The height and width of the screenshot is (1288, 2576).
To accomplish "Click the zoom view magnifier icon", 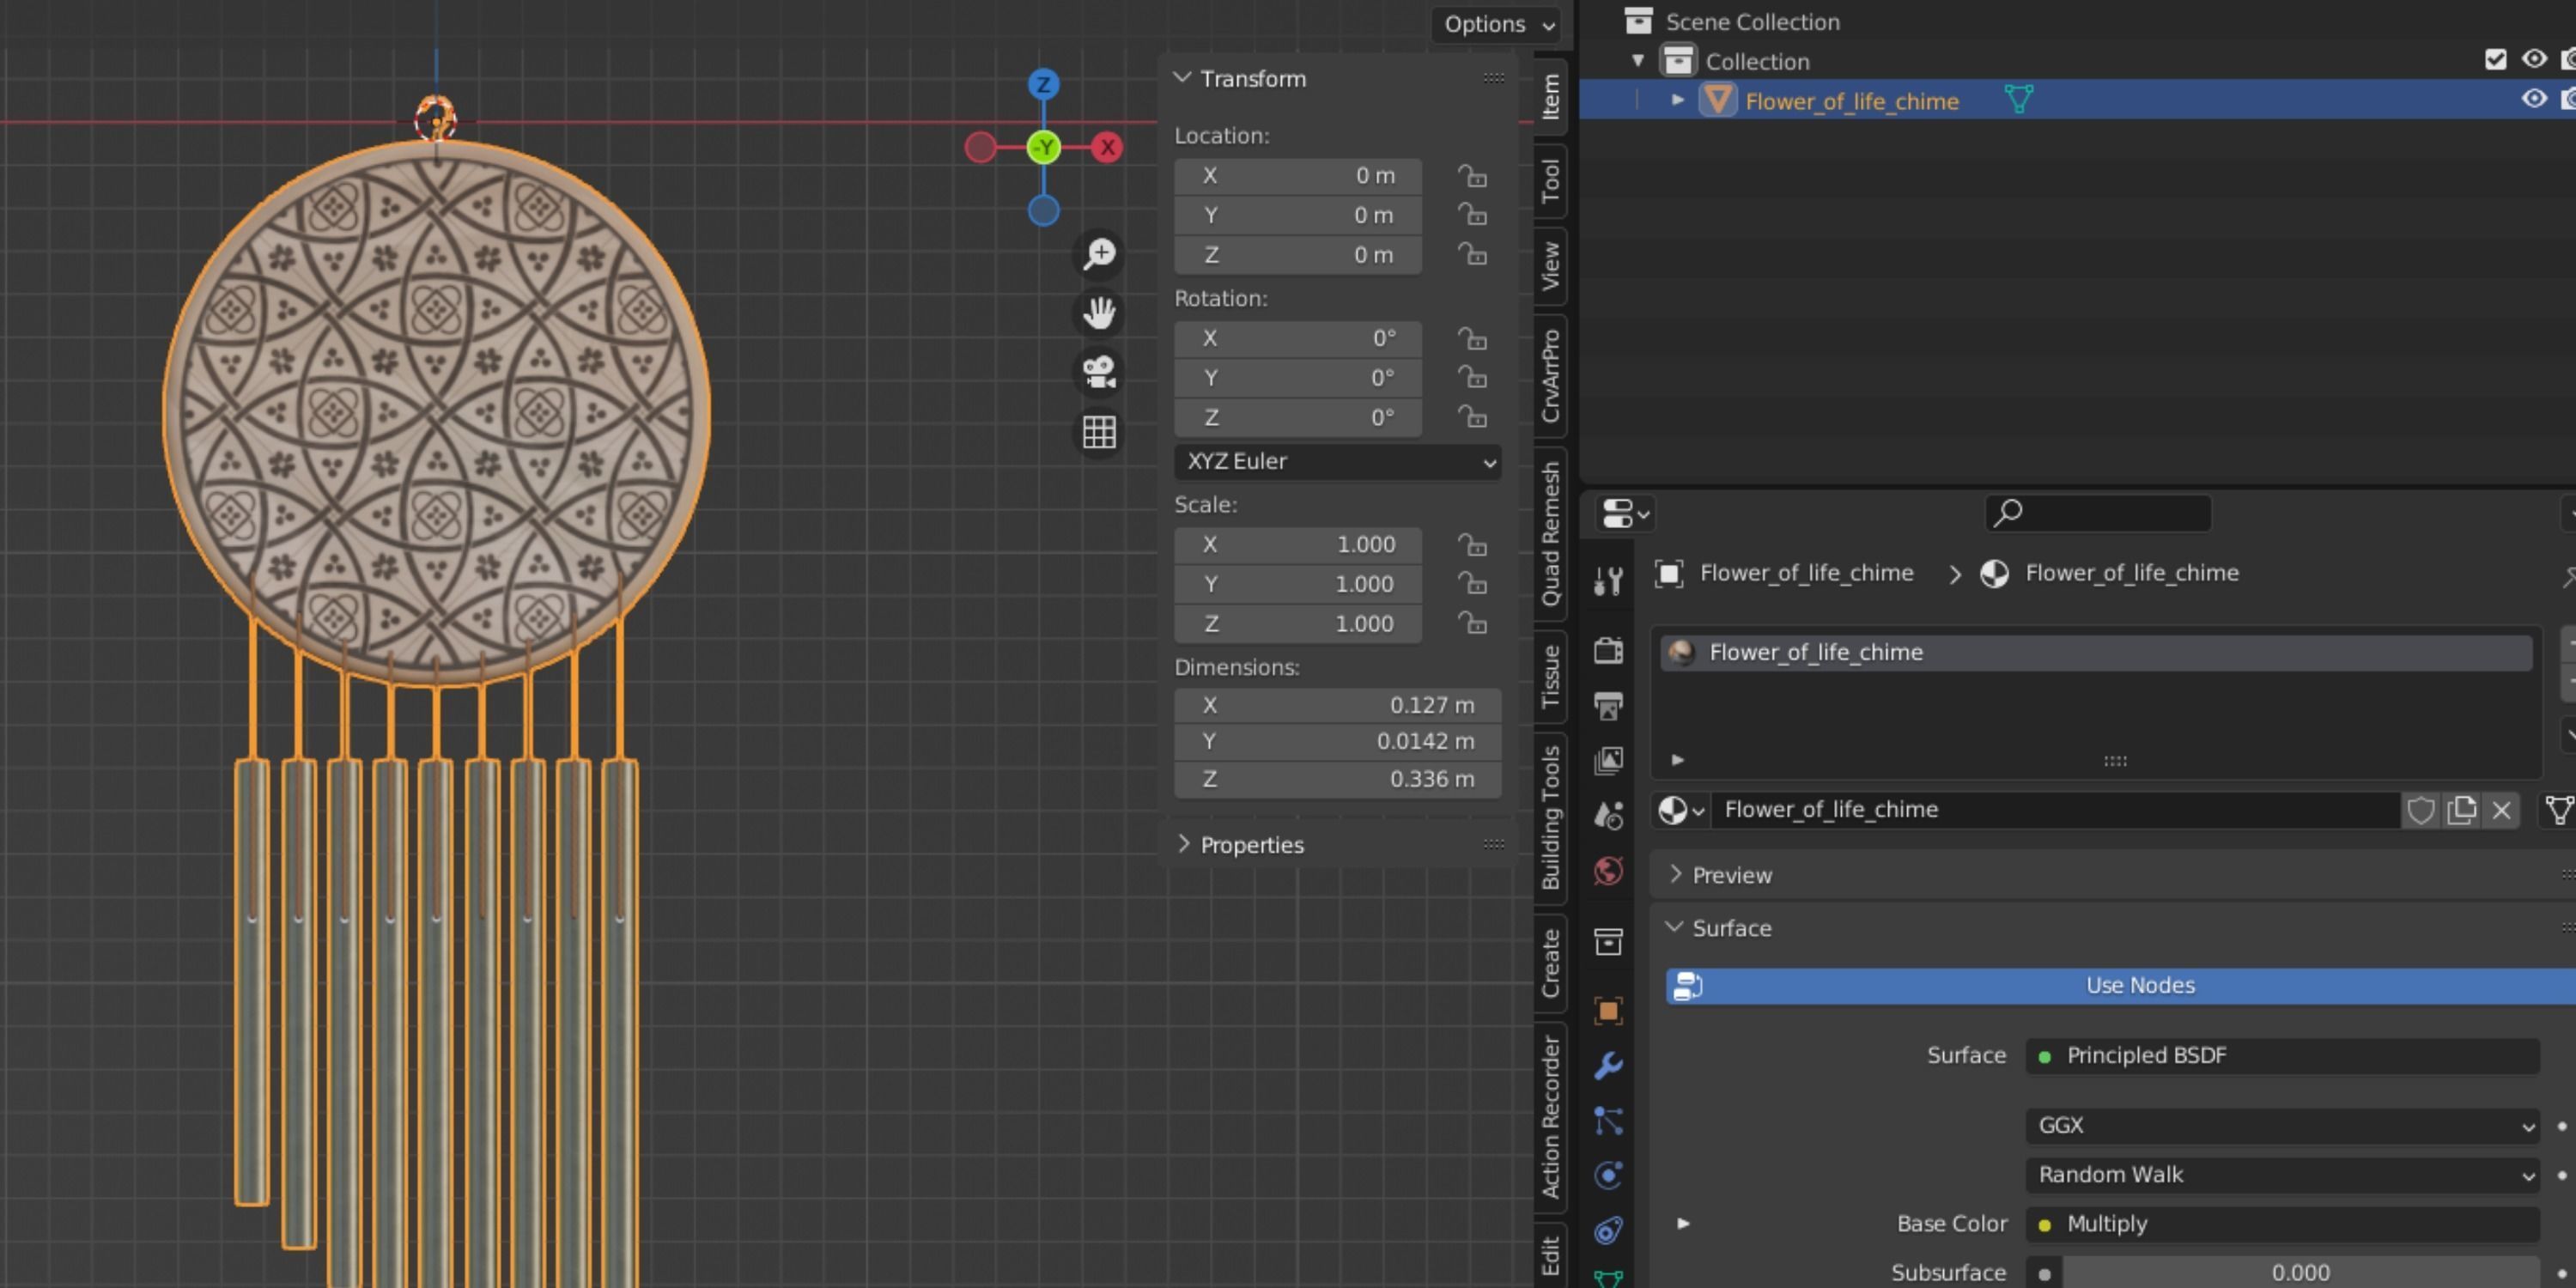I will click(1099, 254).
